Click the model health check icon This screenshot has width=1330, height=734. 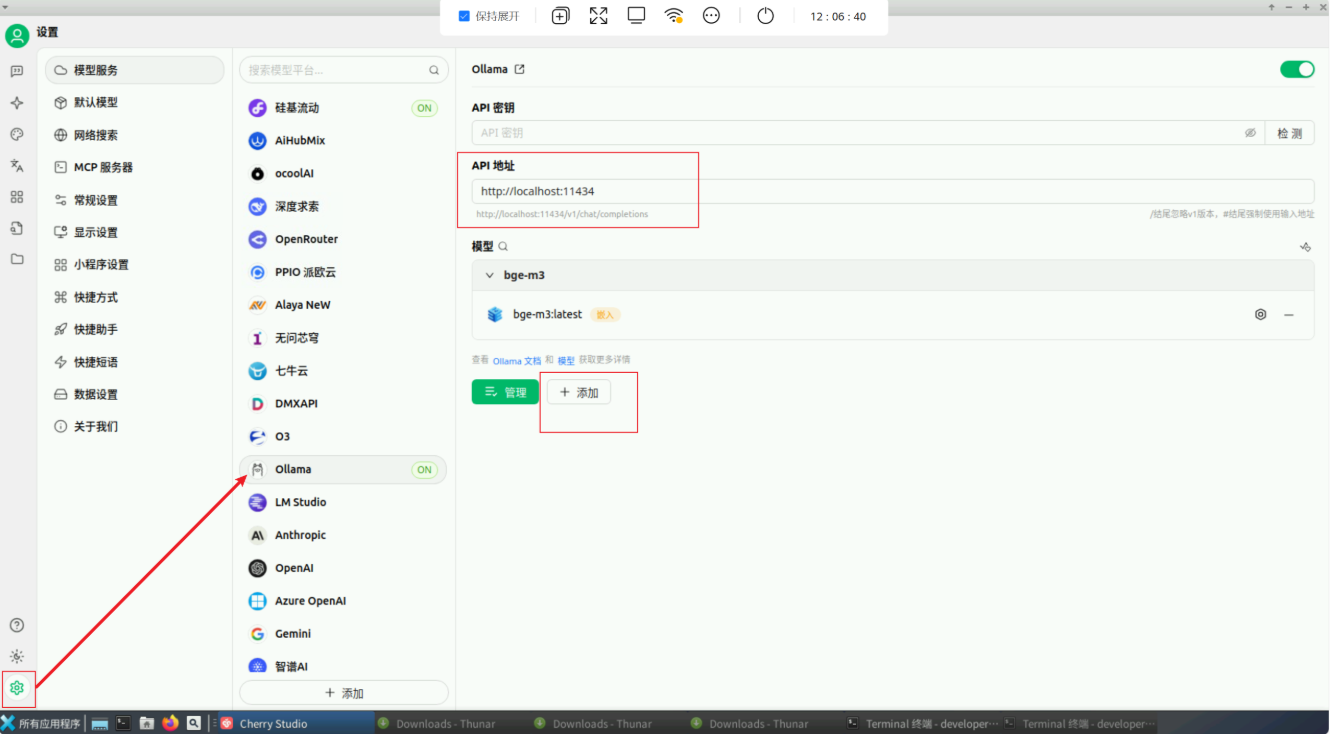pyautogui.click(x=1305, y=246)
